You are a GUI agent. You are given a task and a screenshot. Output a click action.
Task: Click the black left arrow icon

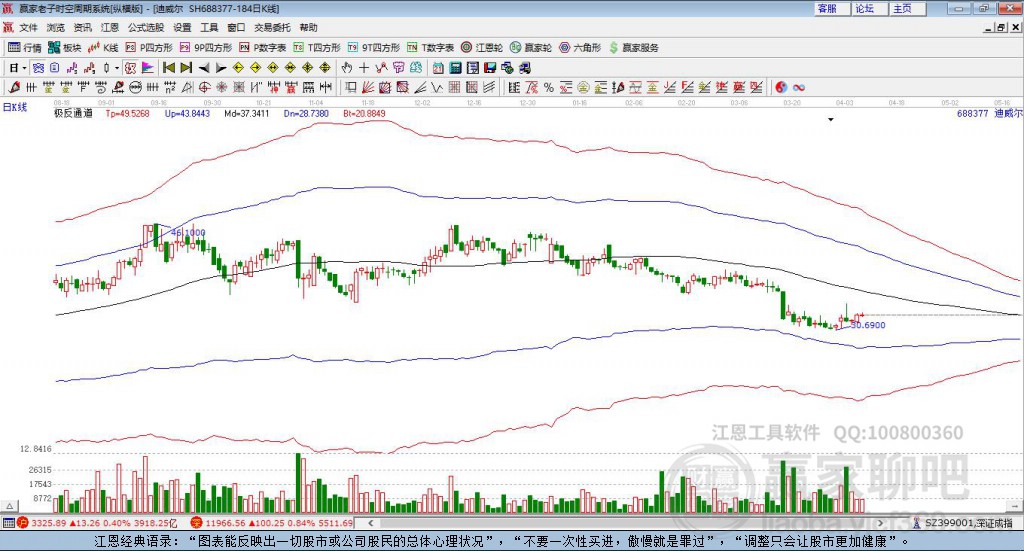[x=204, y=68]
